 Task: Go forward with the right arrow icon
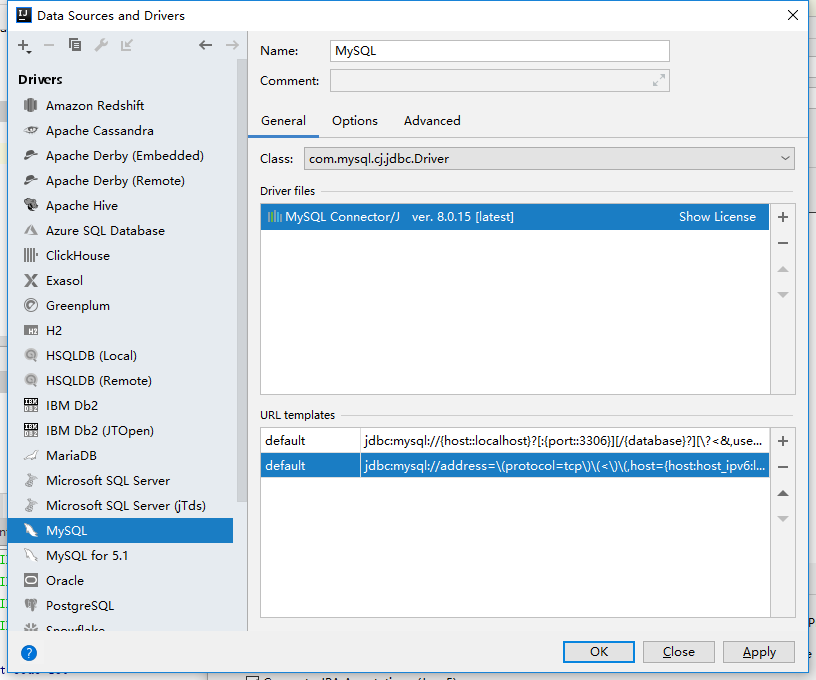(232, 45)
